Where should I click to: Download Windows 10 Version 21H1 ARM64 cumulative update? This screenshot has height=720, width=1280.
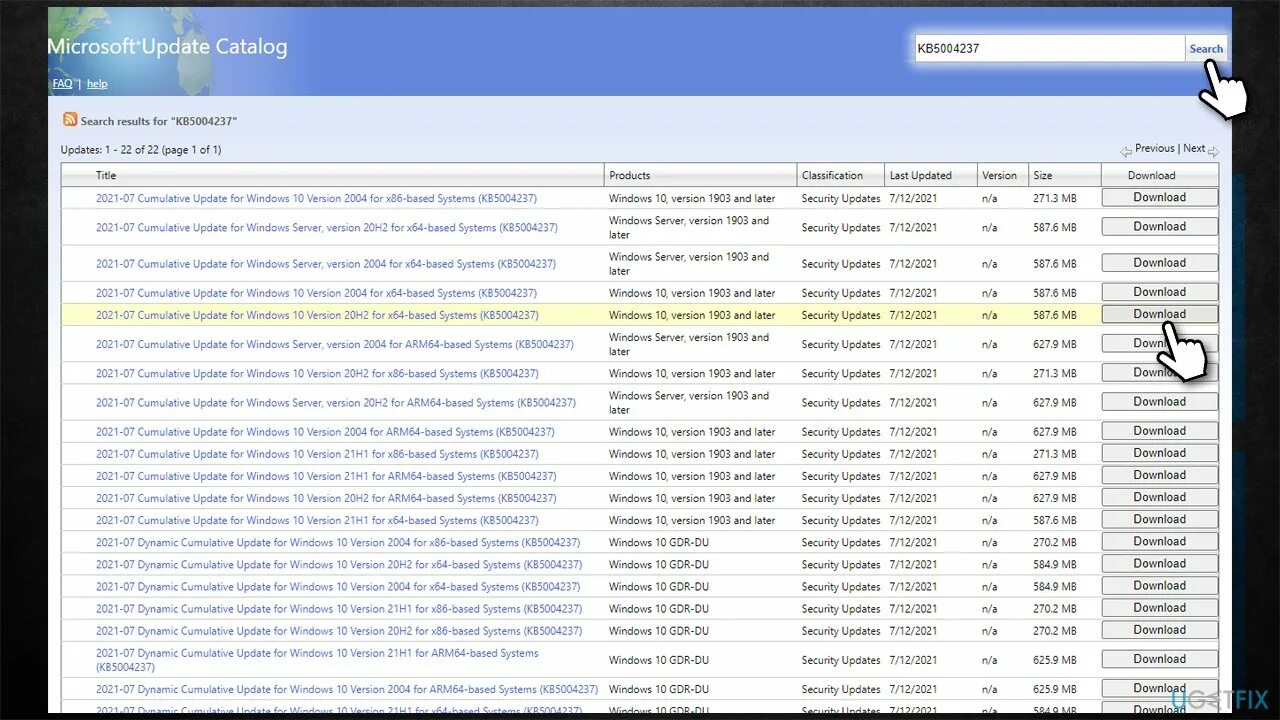[x=1159, y=475]
